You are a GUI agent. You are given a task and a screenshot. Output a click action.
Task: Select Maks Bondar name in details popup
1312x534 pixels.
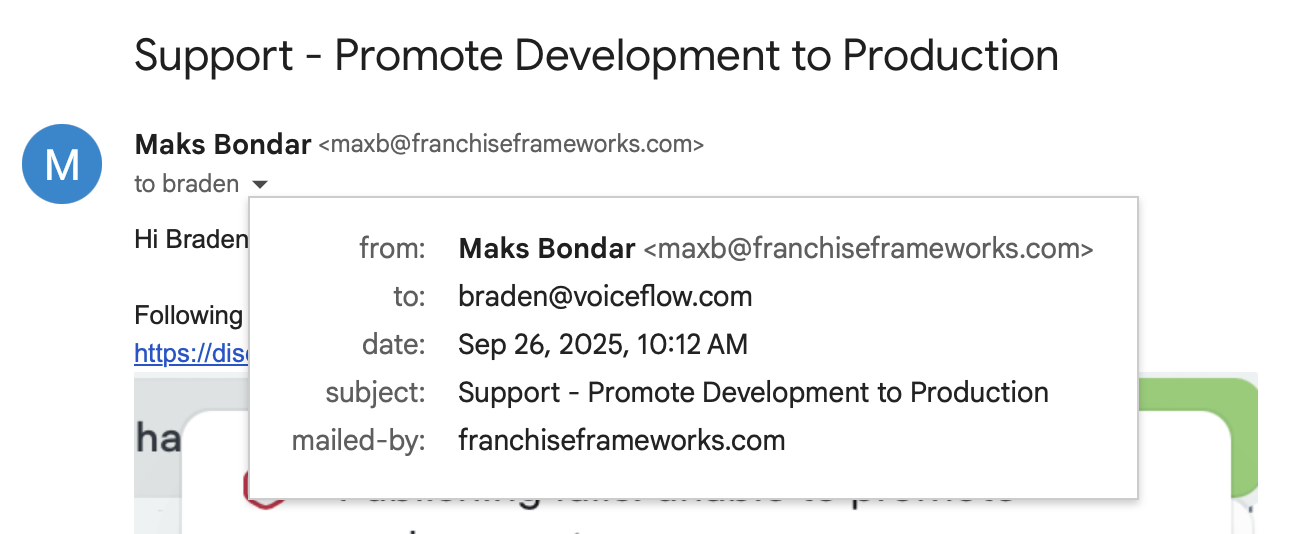[x=546, y=249]
